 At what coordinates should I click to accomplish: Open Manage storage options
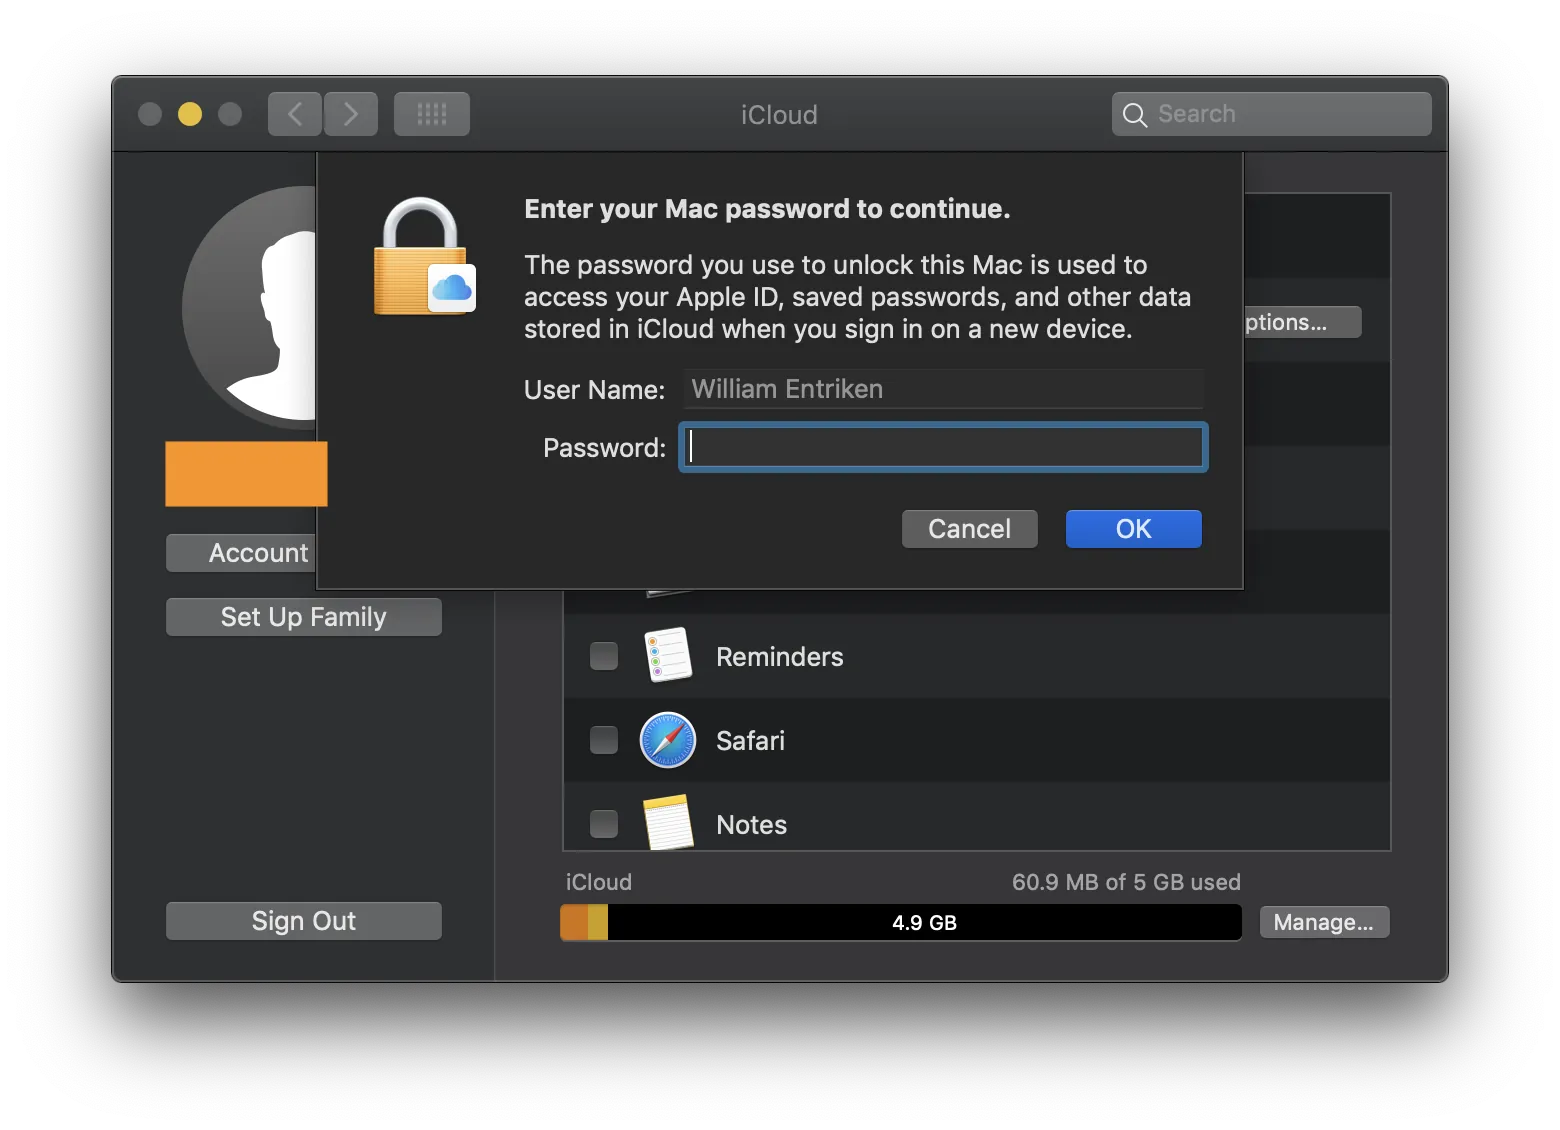coord(1324,922)
